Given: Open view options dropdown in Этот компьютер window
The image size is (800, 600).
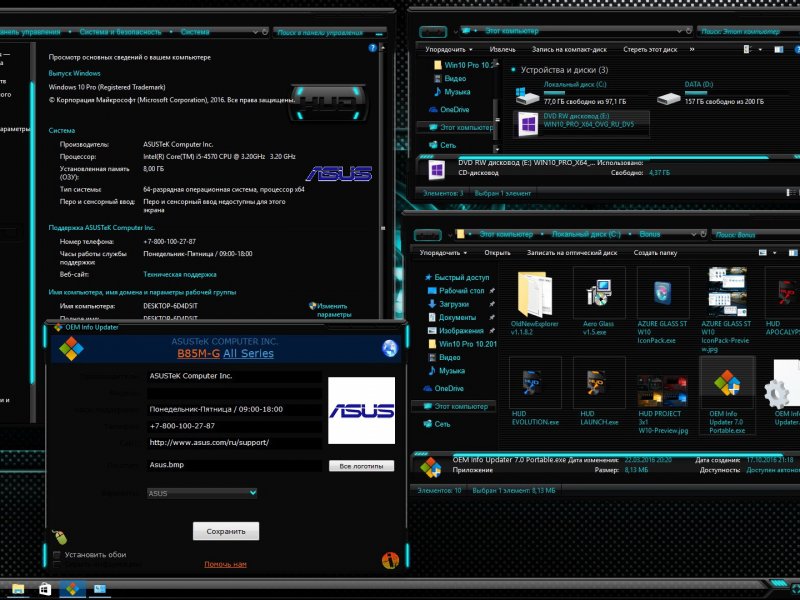Looking at the screenshot, I should 760,49.
